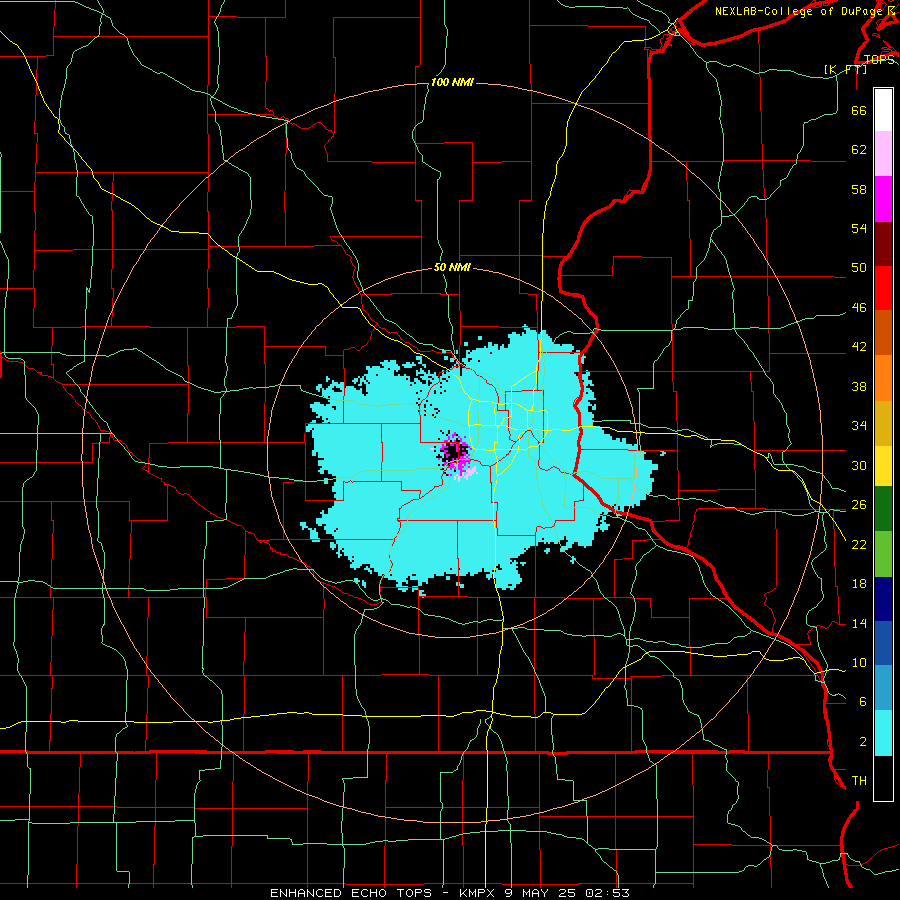900x900 pixels.
Task: Click the cyan legend swatch
Action: [883, 733]
